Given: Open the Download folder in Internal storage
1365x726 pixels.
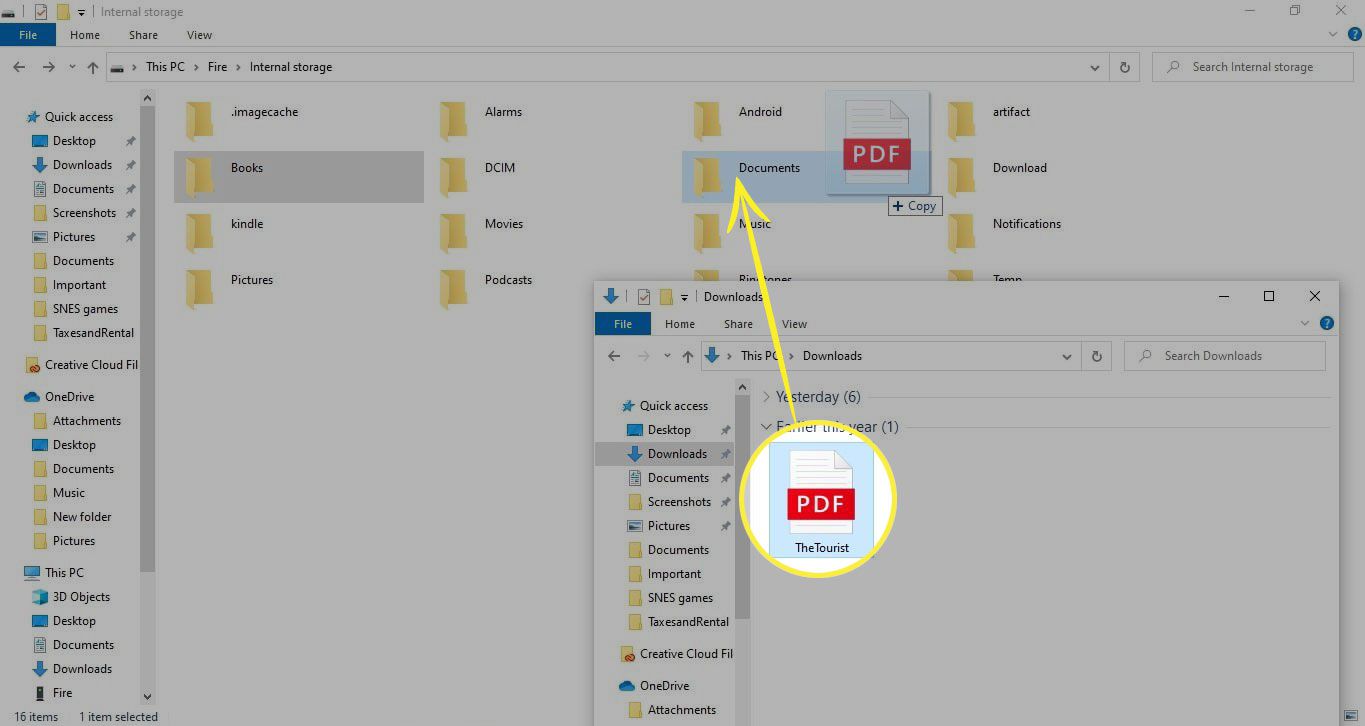Looking at the screenshot, I should (999, 177).
